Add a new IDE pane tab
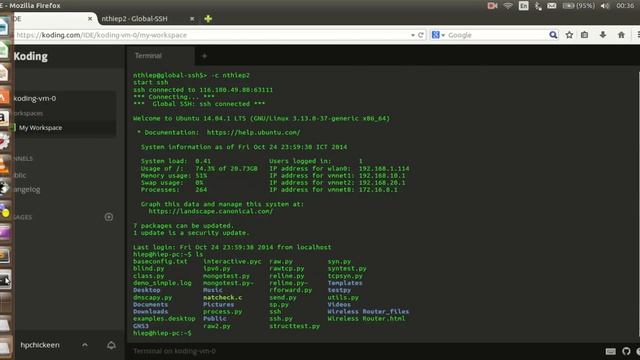The width and height of the screenshot is (640, 360). [x=204, y=56]
